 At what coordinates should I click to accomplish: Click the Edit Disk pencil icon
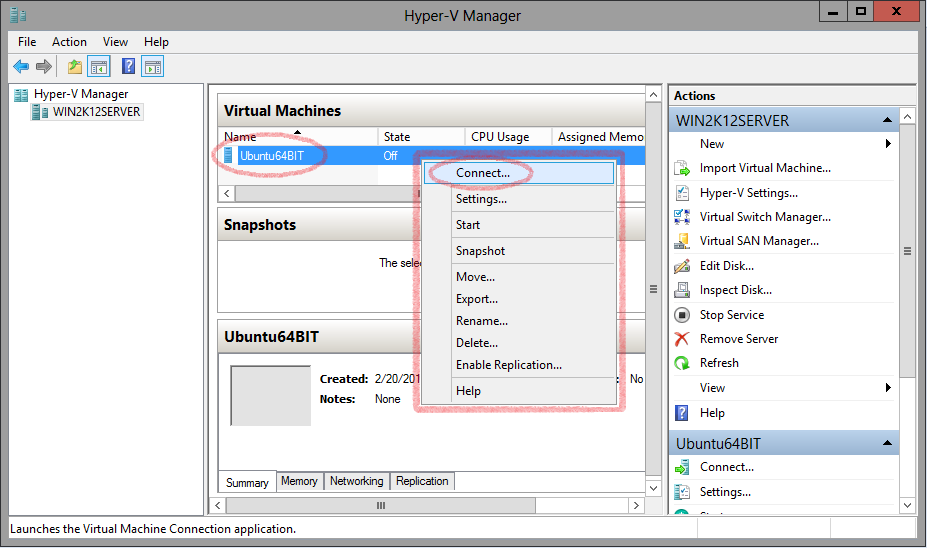click(x=682, y=266)
